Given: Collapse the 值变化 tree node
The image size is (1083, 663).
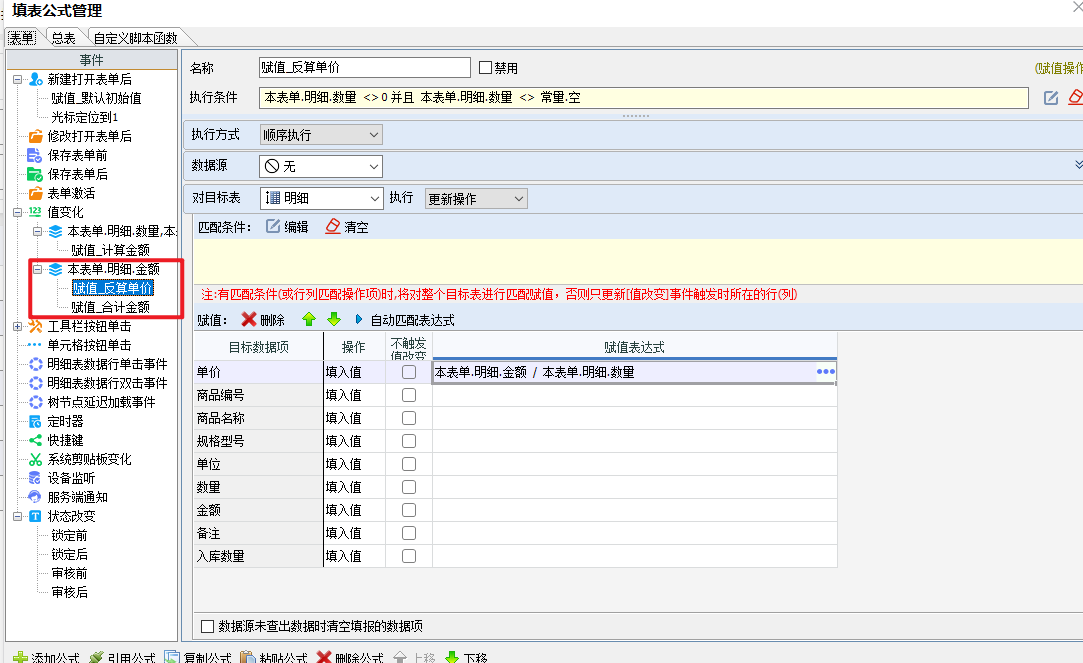Looking at the screenshot, I should click(x=17, y=212).
